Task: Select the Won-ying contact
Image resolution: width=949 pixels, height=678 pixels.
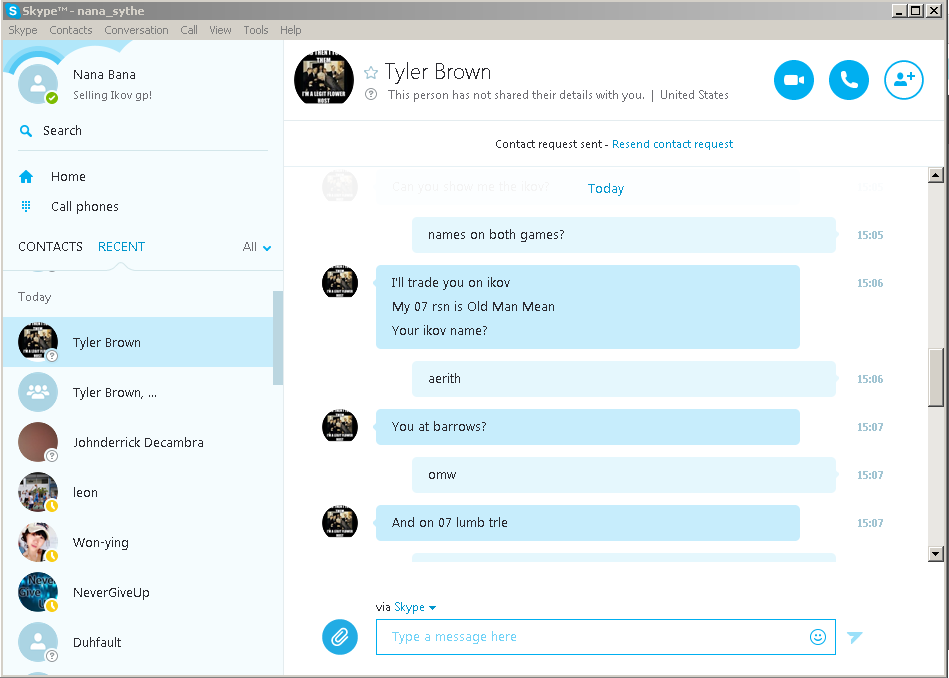Action: [x=138, y=542]
